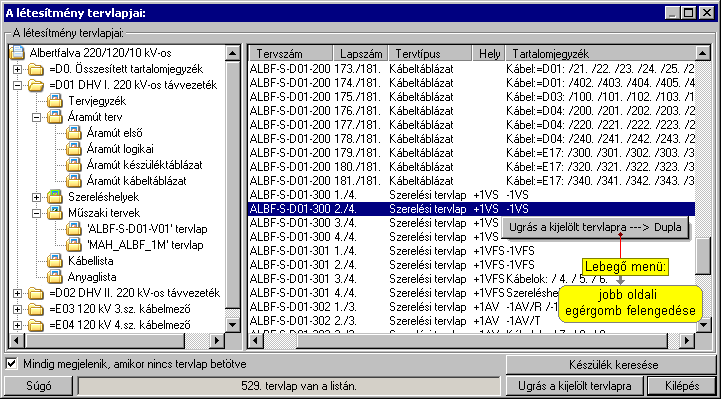Click the Kábellista folder icon

[x=55, y=261]
